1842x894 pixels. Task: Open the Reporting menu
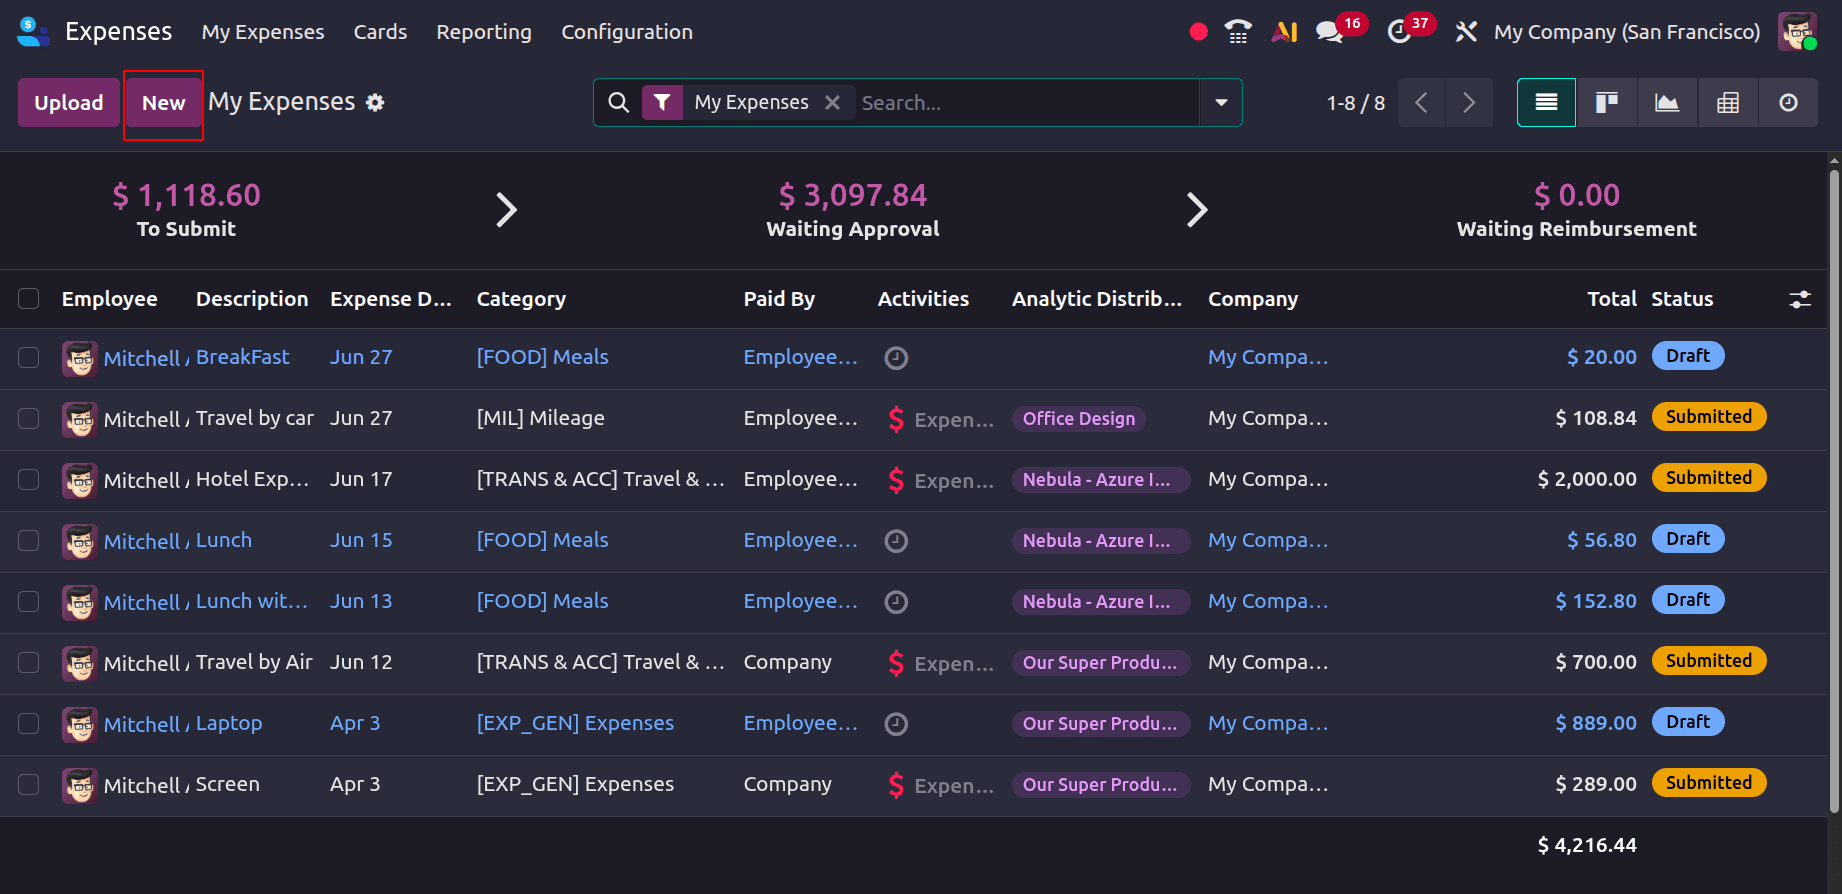(x=484, y=32)
